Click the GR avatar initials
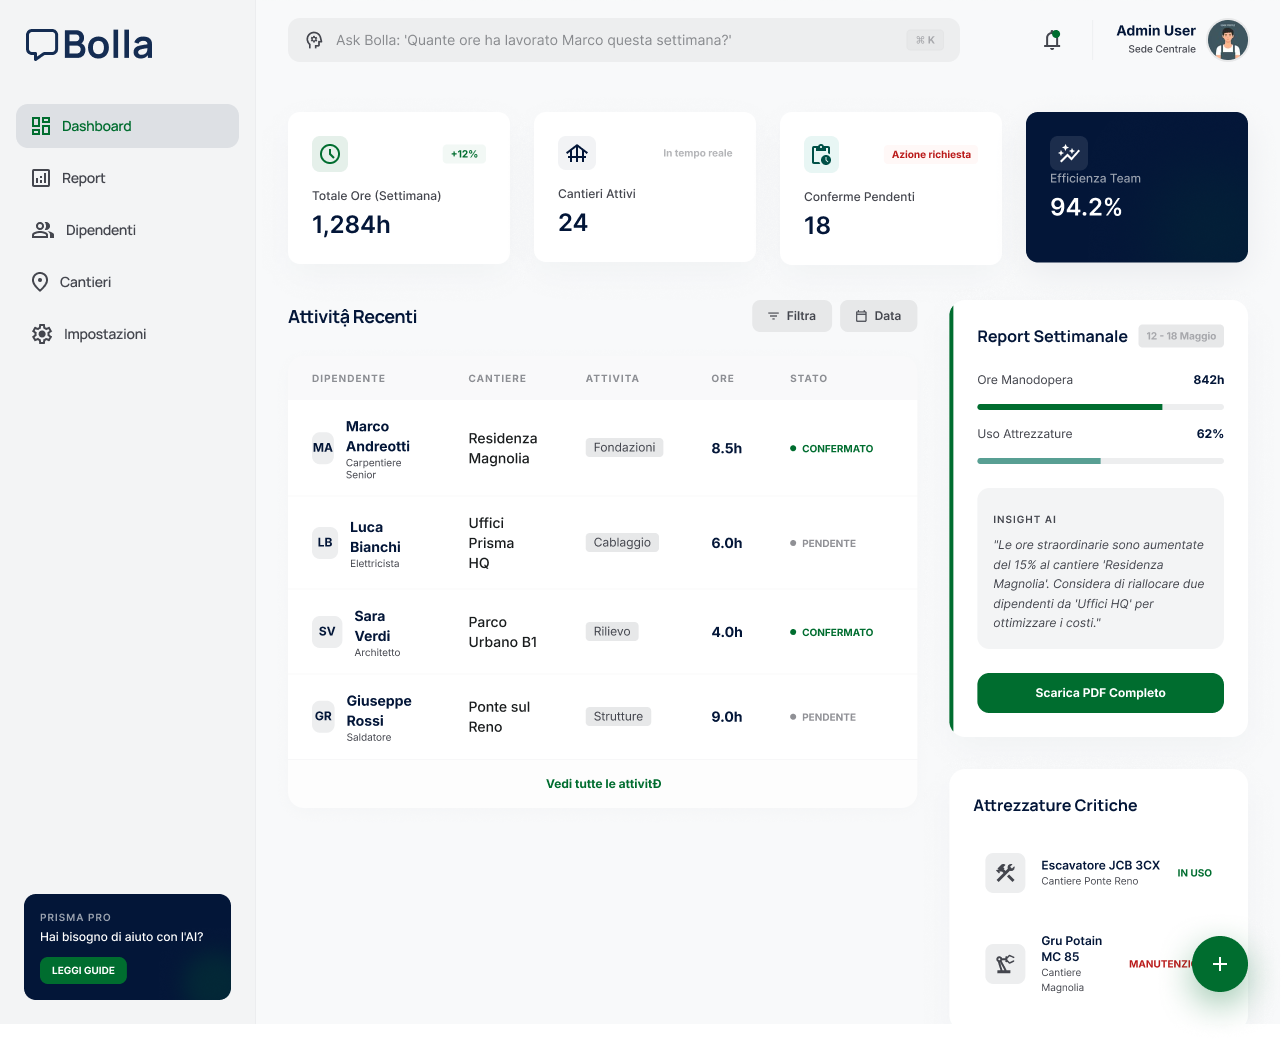1288x1044 pixels. click(323, 717)
